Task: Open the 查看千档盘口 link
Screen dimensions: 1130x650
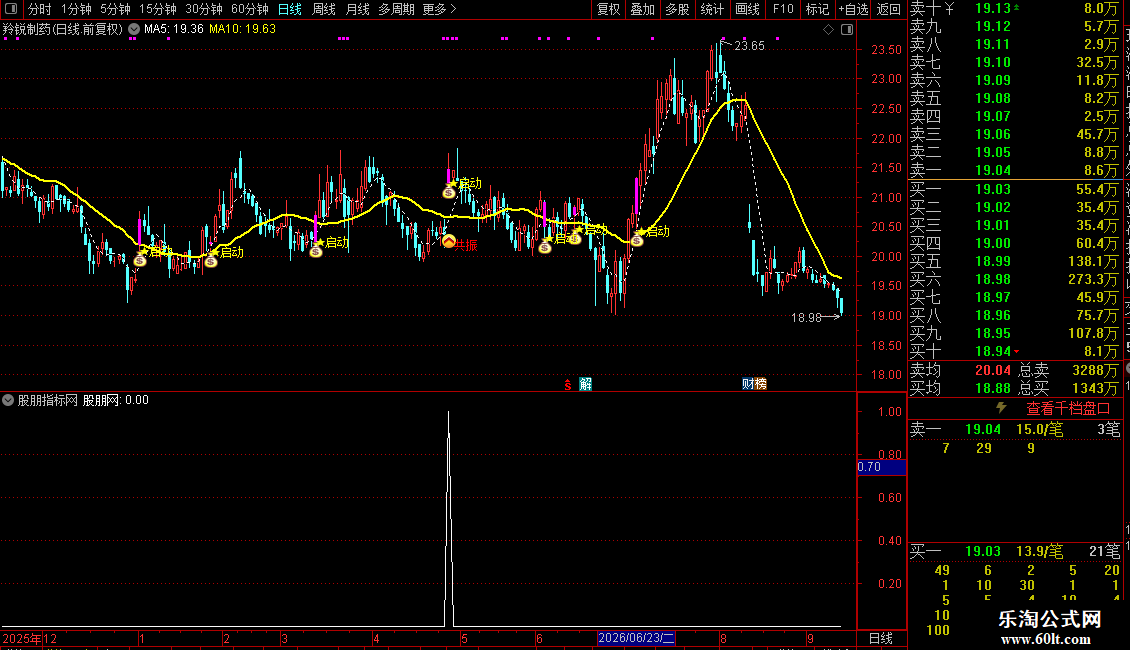Action: click(x=1068, y=409)
